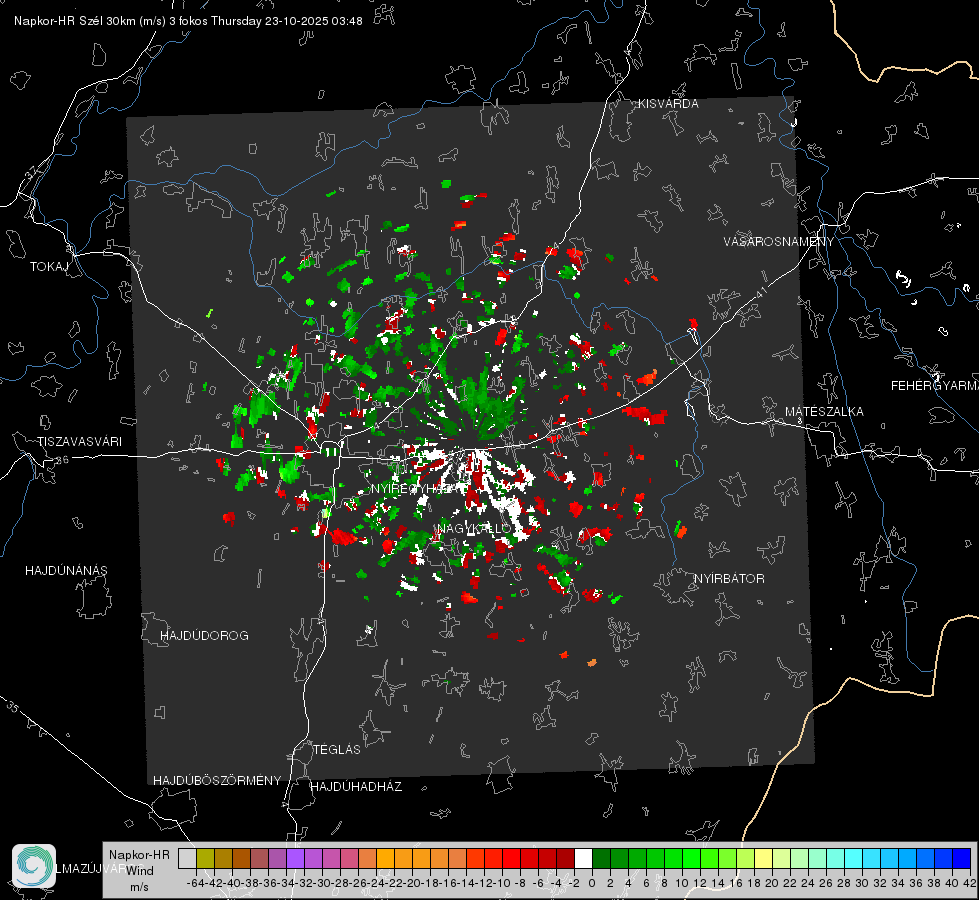Click the FEHÉRGYARMAT town label
The height and width of the screenshot is (900, 979).
pos(934,386)
